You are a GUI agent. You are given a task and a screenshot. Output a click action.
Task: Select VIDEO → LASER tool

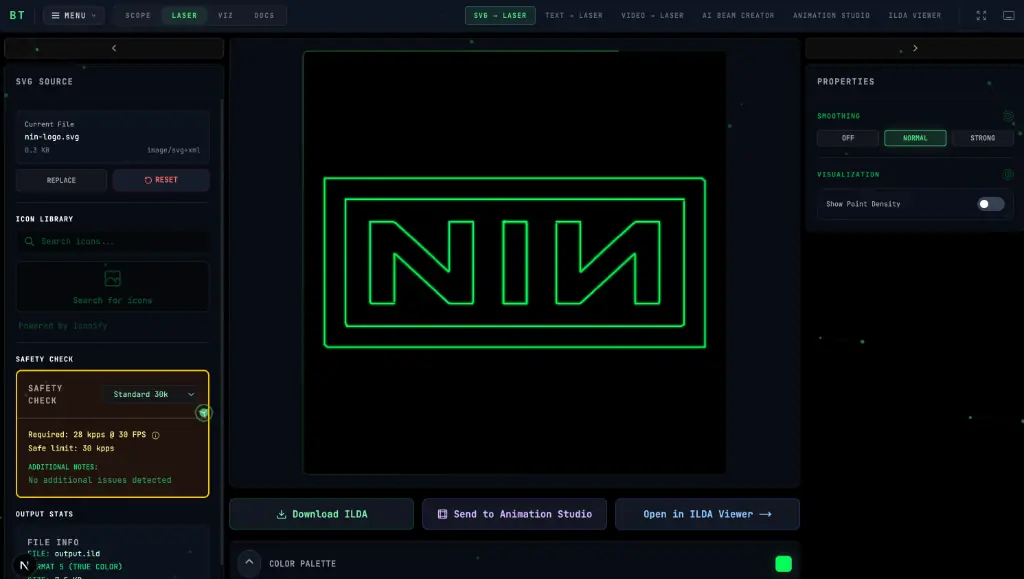click(x=652, y=15)
